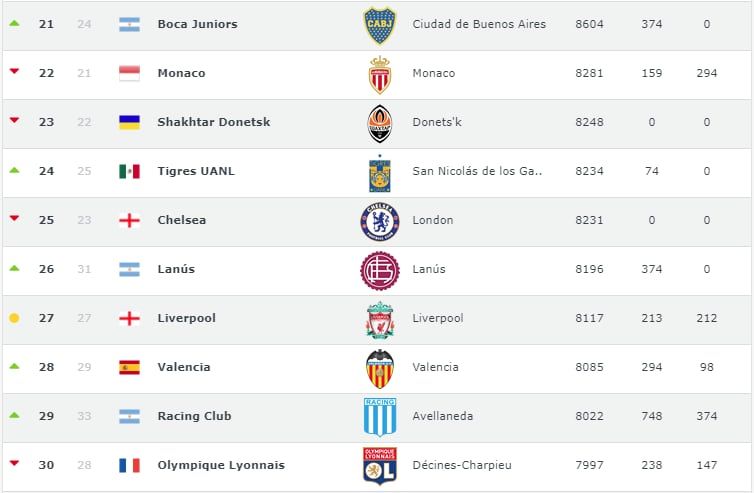
Task: Click the Tigres UANL club crest
Action: [379, 172]
